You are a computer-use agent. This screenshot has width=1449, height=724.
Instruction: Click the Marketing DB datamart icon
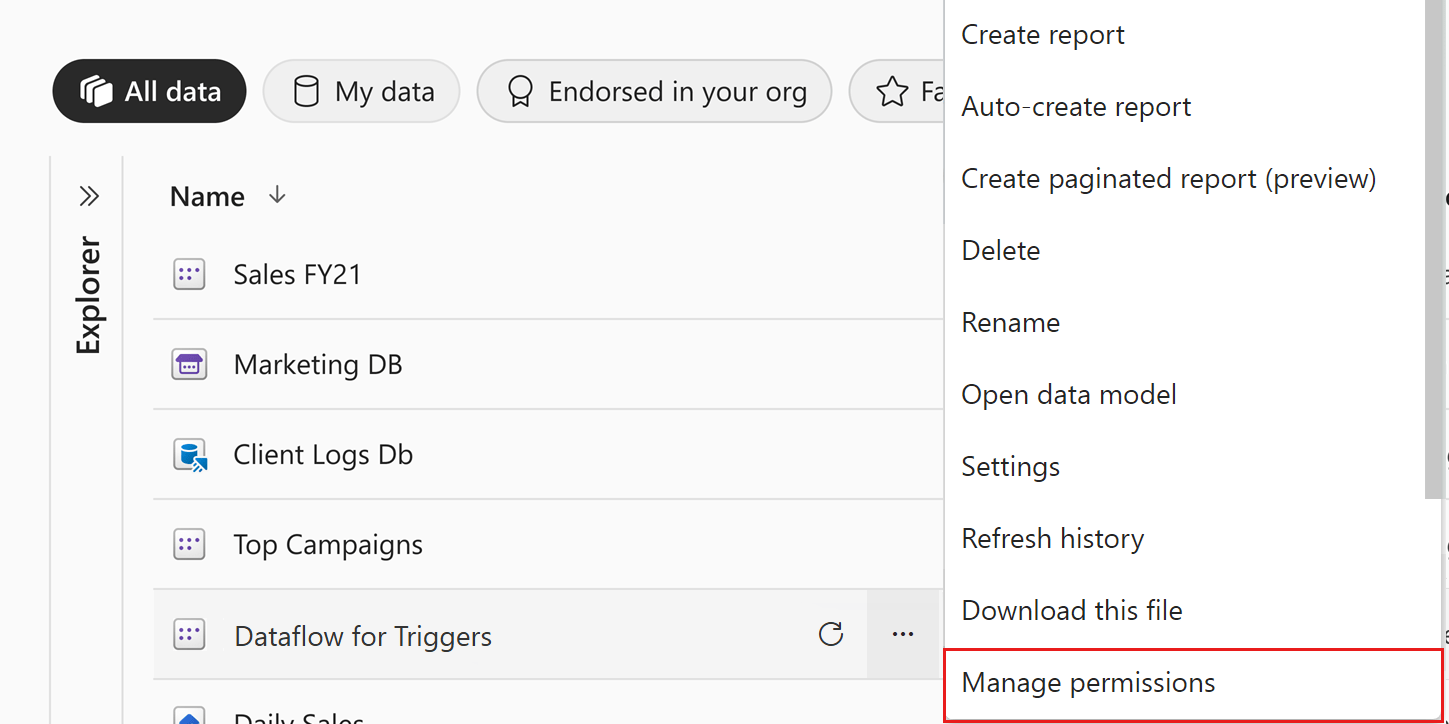click(188, 364)
